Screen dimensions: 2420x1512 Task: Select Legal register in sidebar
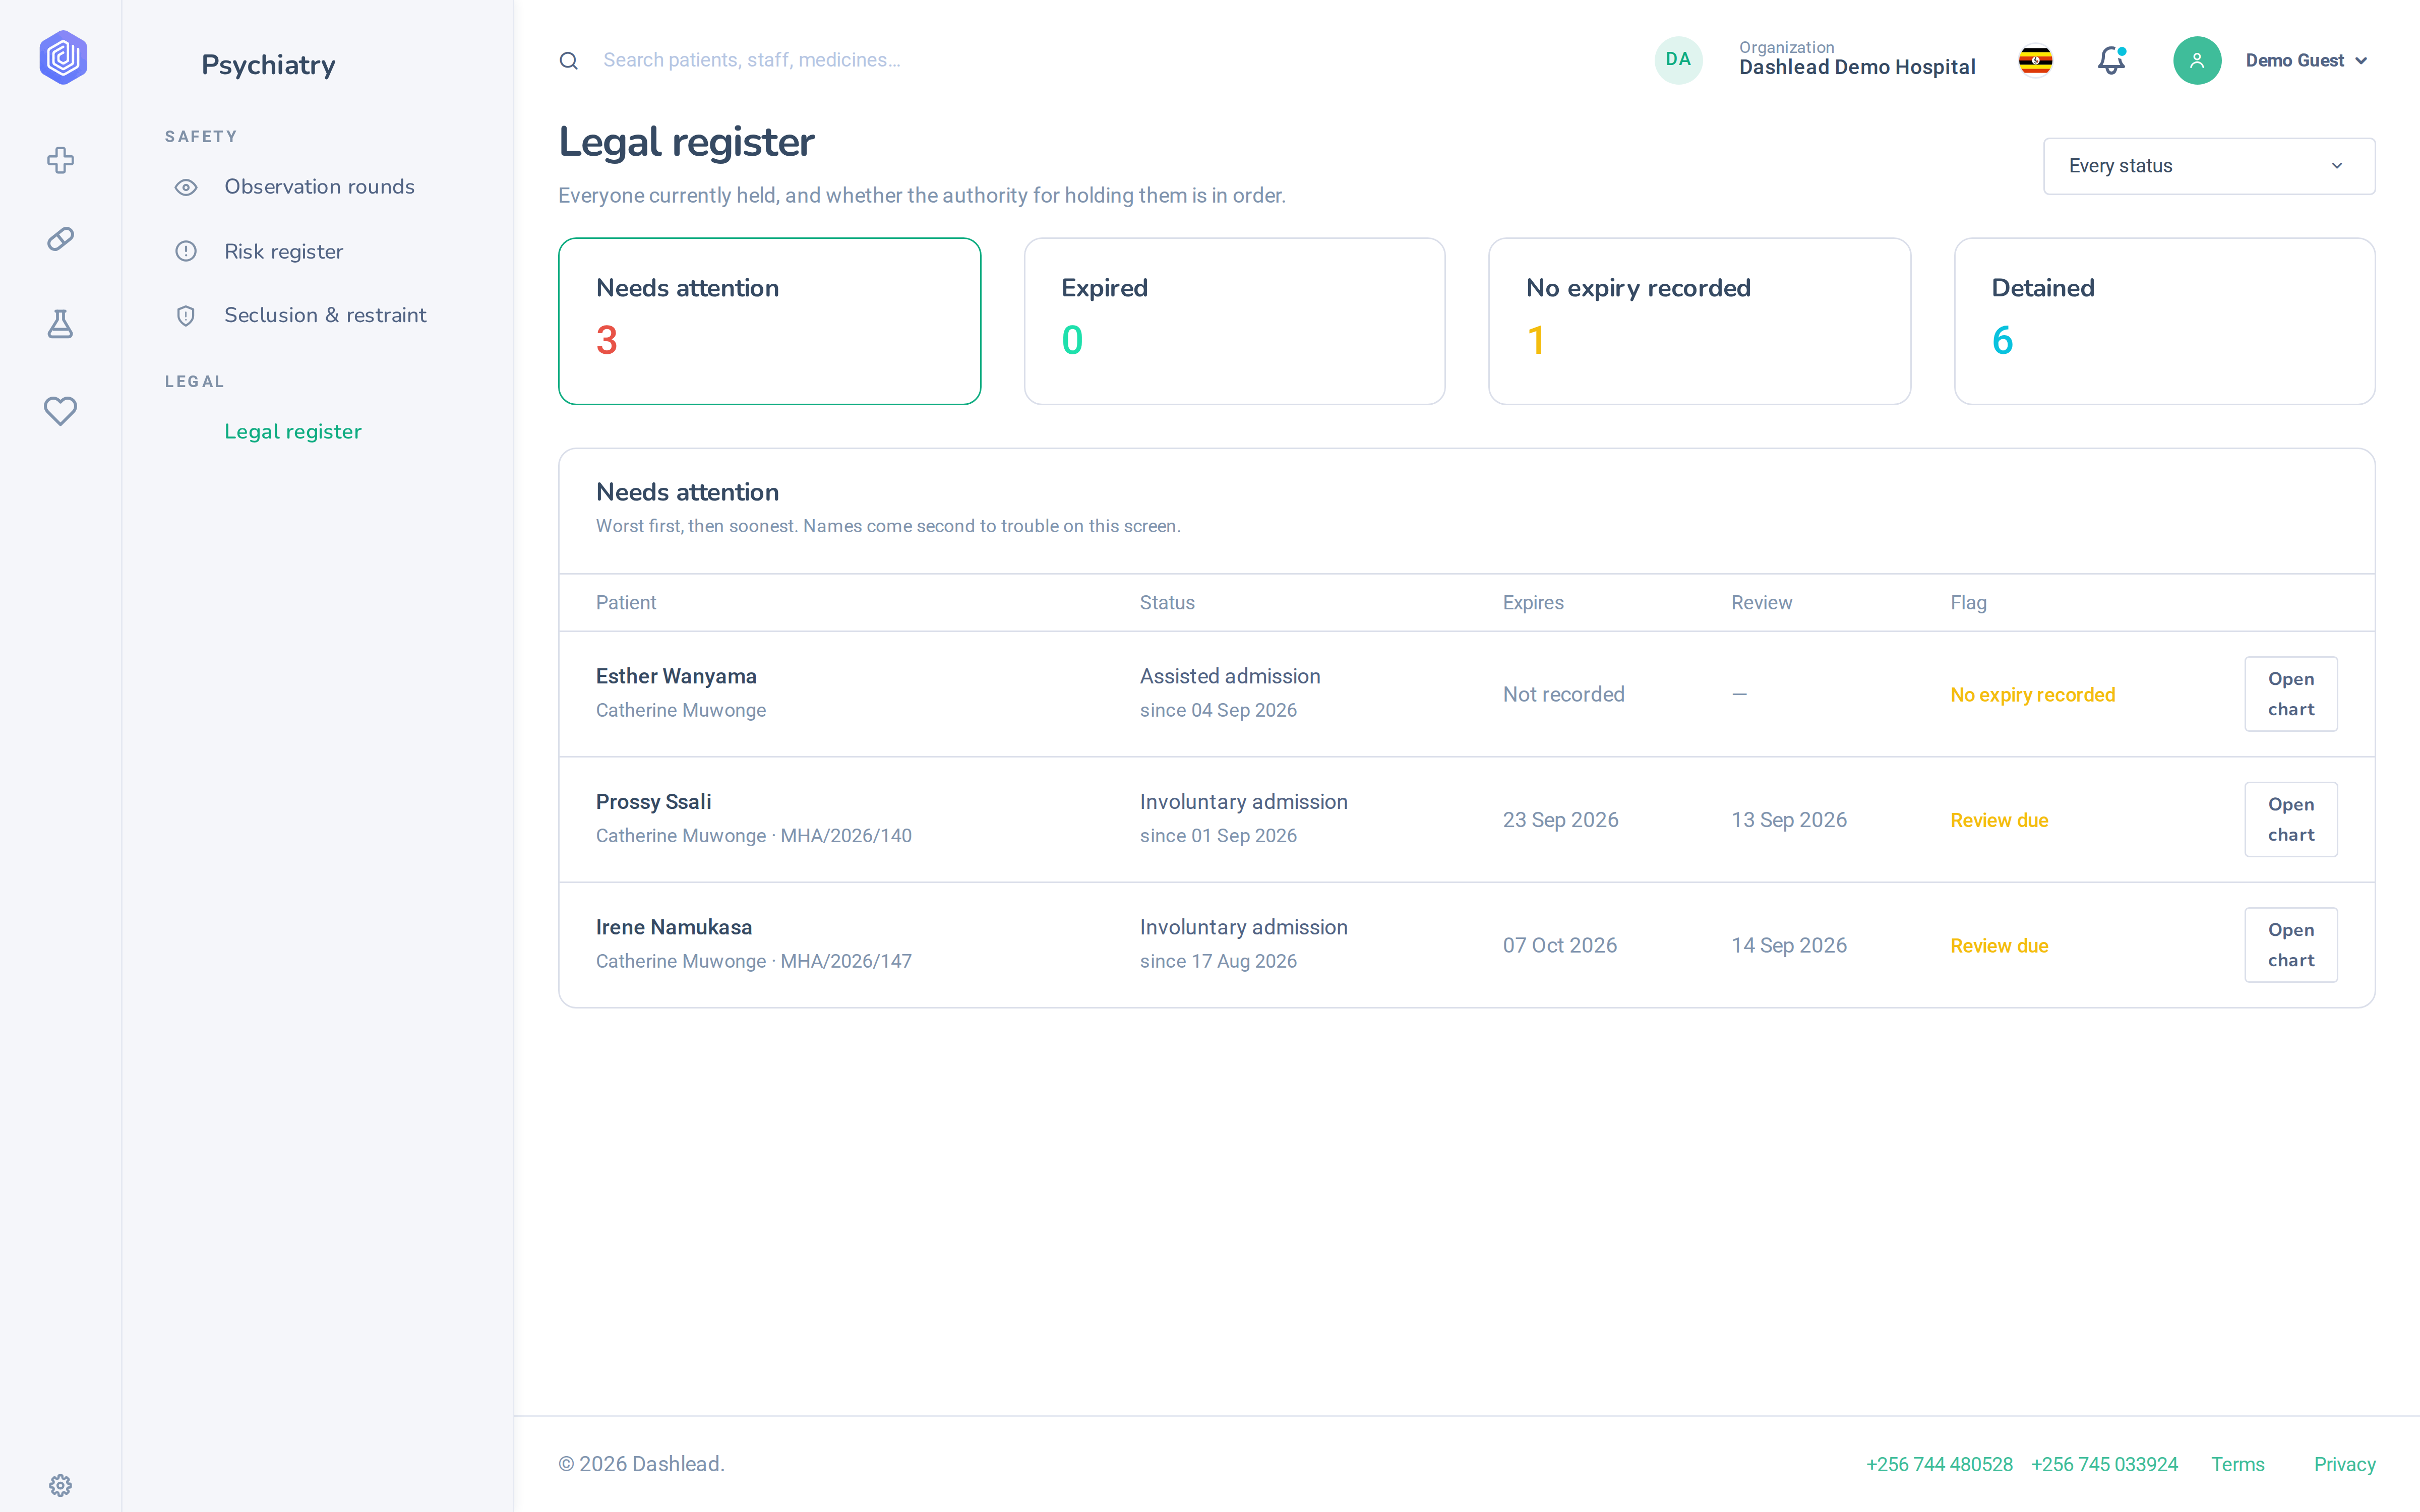pos(293,432)
